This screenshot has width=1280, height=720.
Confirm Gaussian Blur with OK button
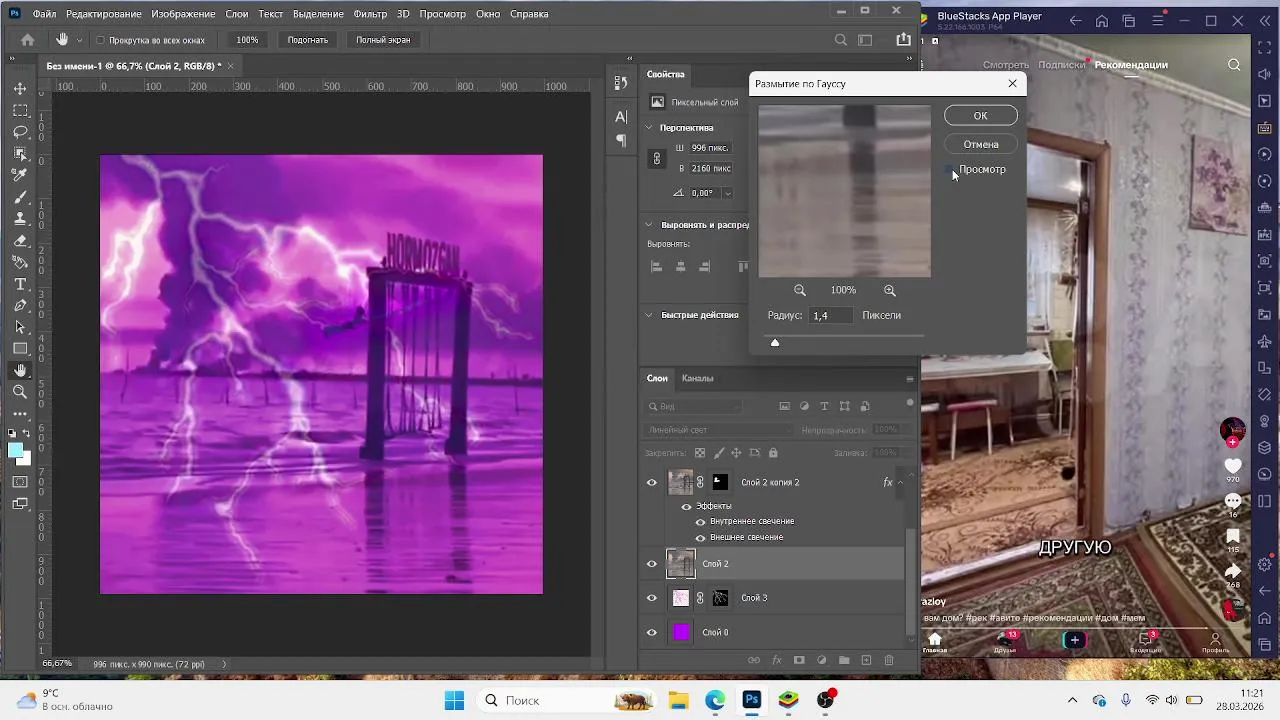click(980, 115)
